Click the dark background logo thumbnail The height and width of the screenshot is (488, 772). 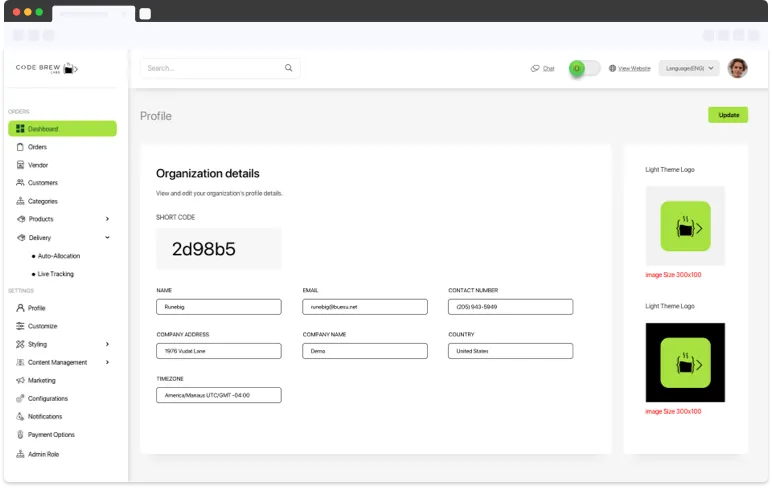[685, 362]
